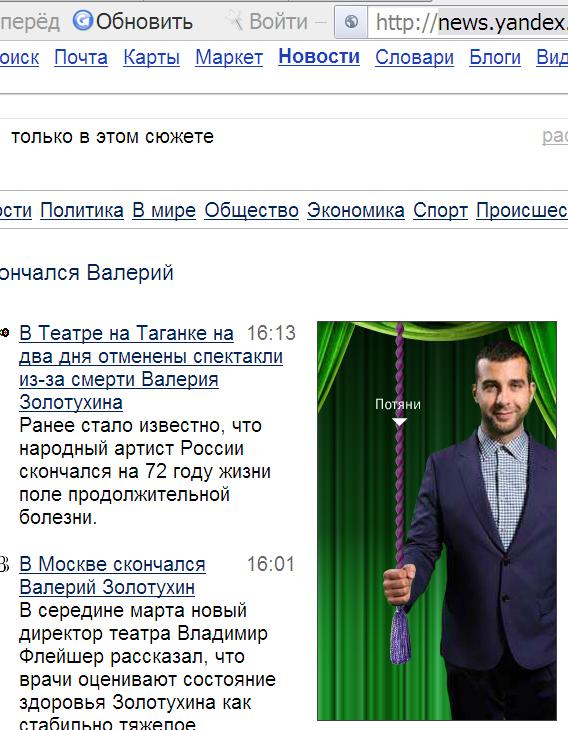Open the Карты service link

click(152, 58)
